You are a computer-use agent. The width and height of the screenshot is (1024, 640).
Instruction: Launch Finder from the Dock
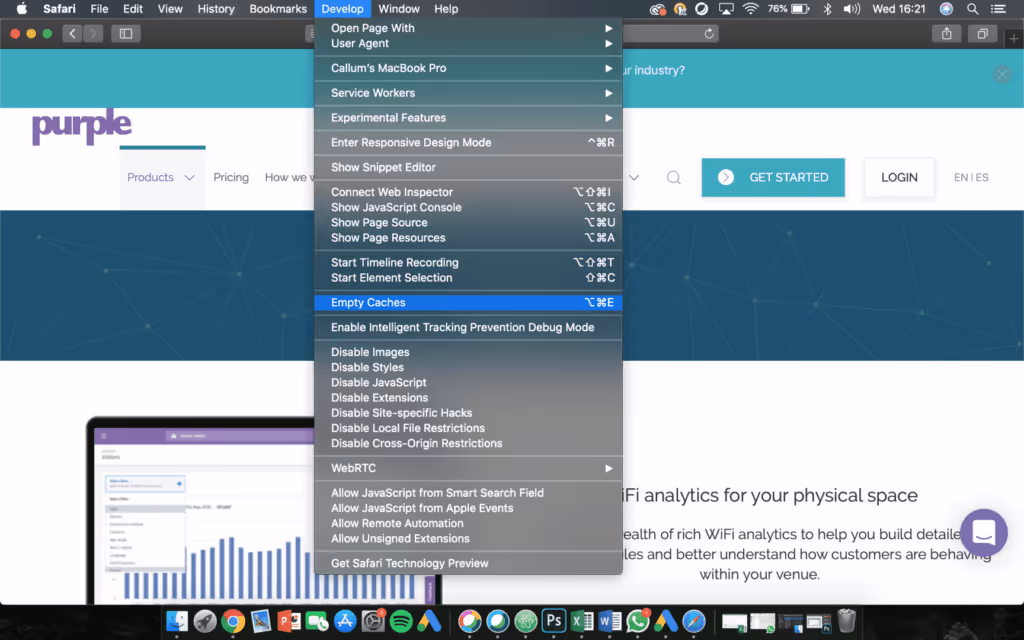point(177,620)
